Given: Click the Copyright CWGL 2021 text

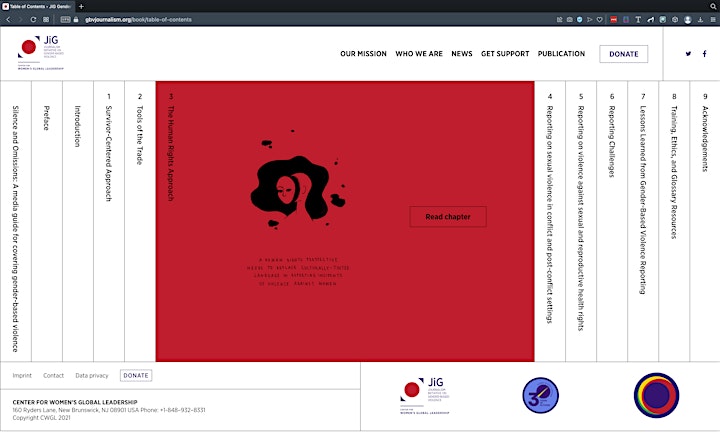Looking at the screenshot, I should 41,418.
